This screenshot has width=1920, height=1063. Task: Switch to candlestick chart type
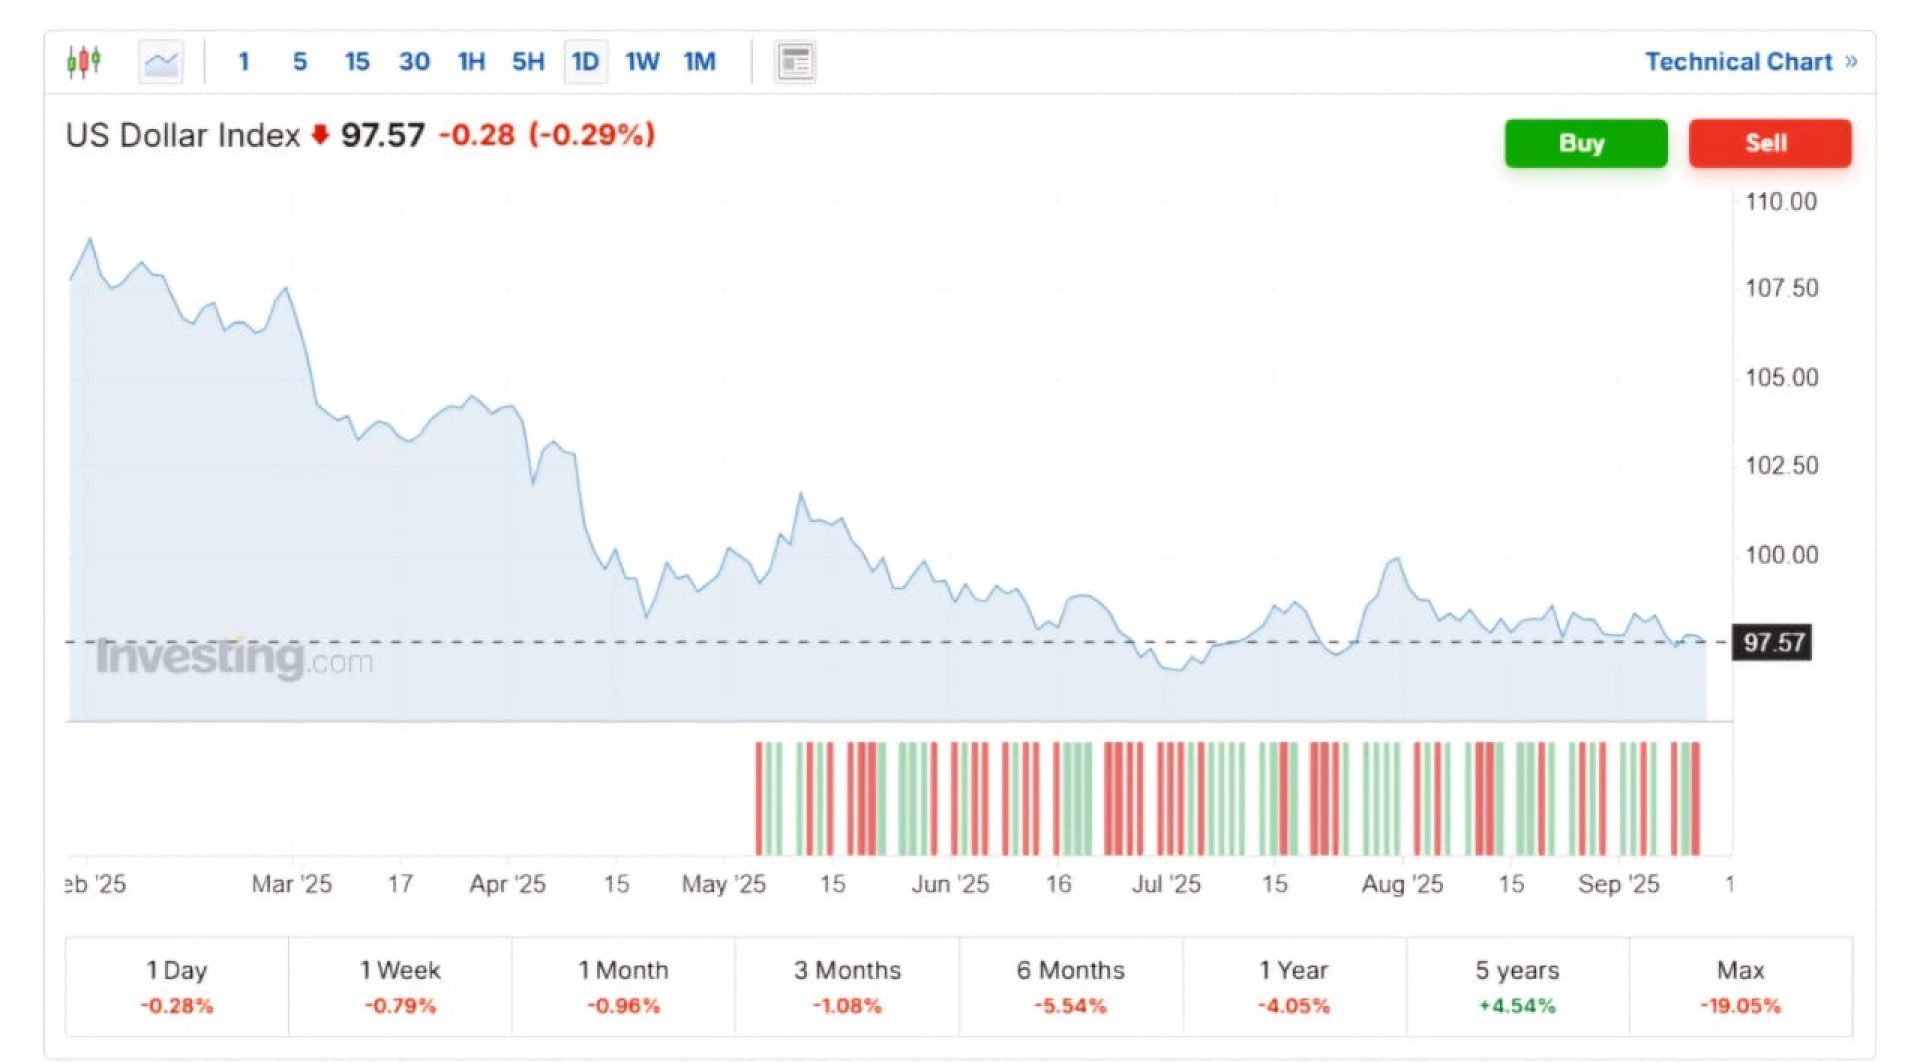[x=84, y=62]
